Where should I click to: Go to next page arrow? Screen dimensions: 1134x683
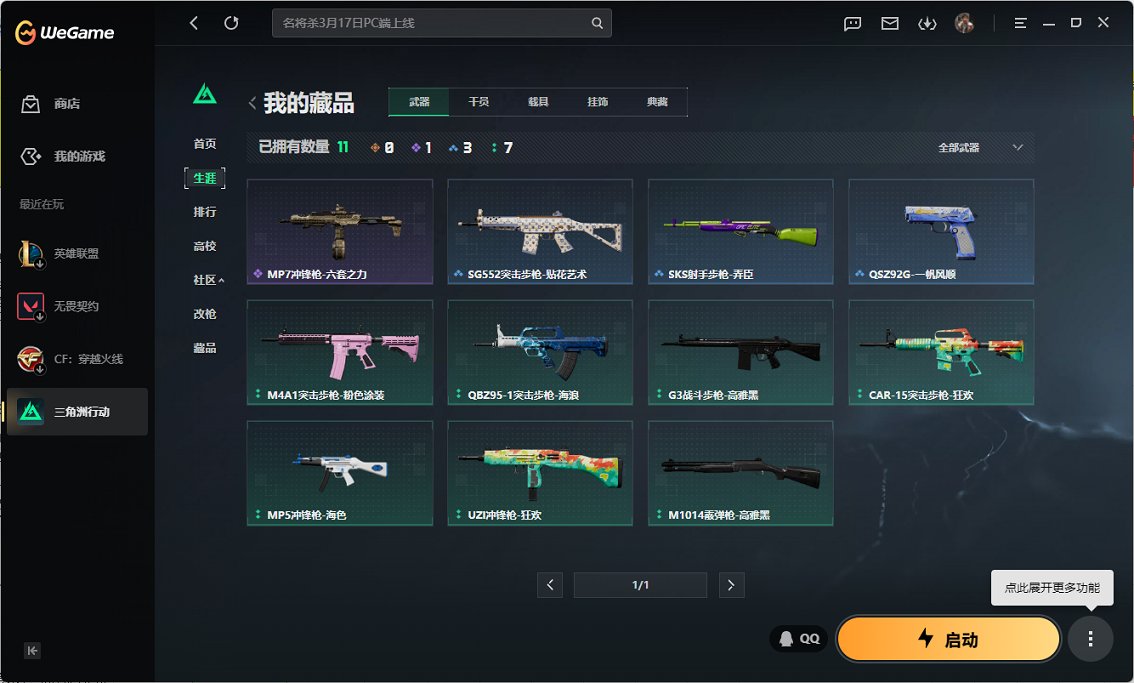[x=731, y=585]
